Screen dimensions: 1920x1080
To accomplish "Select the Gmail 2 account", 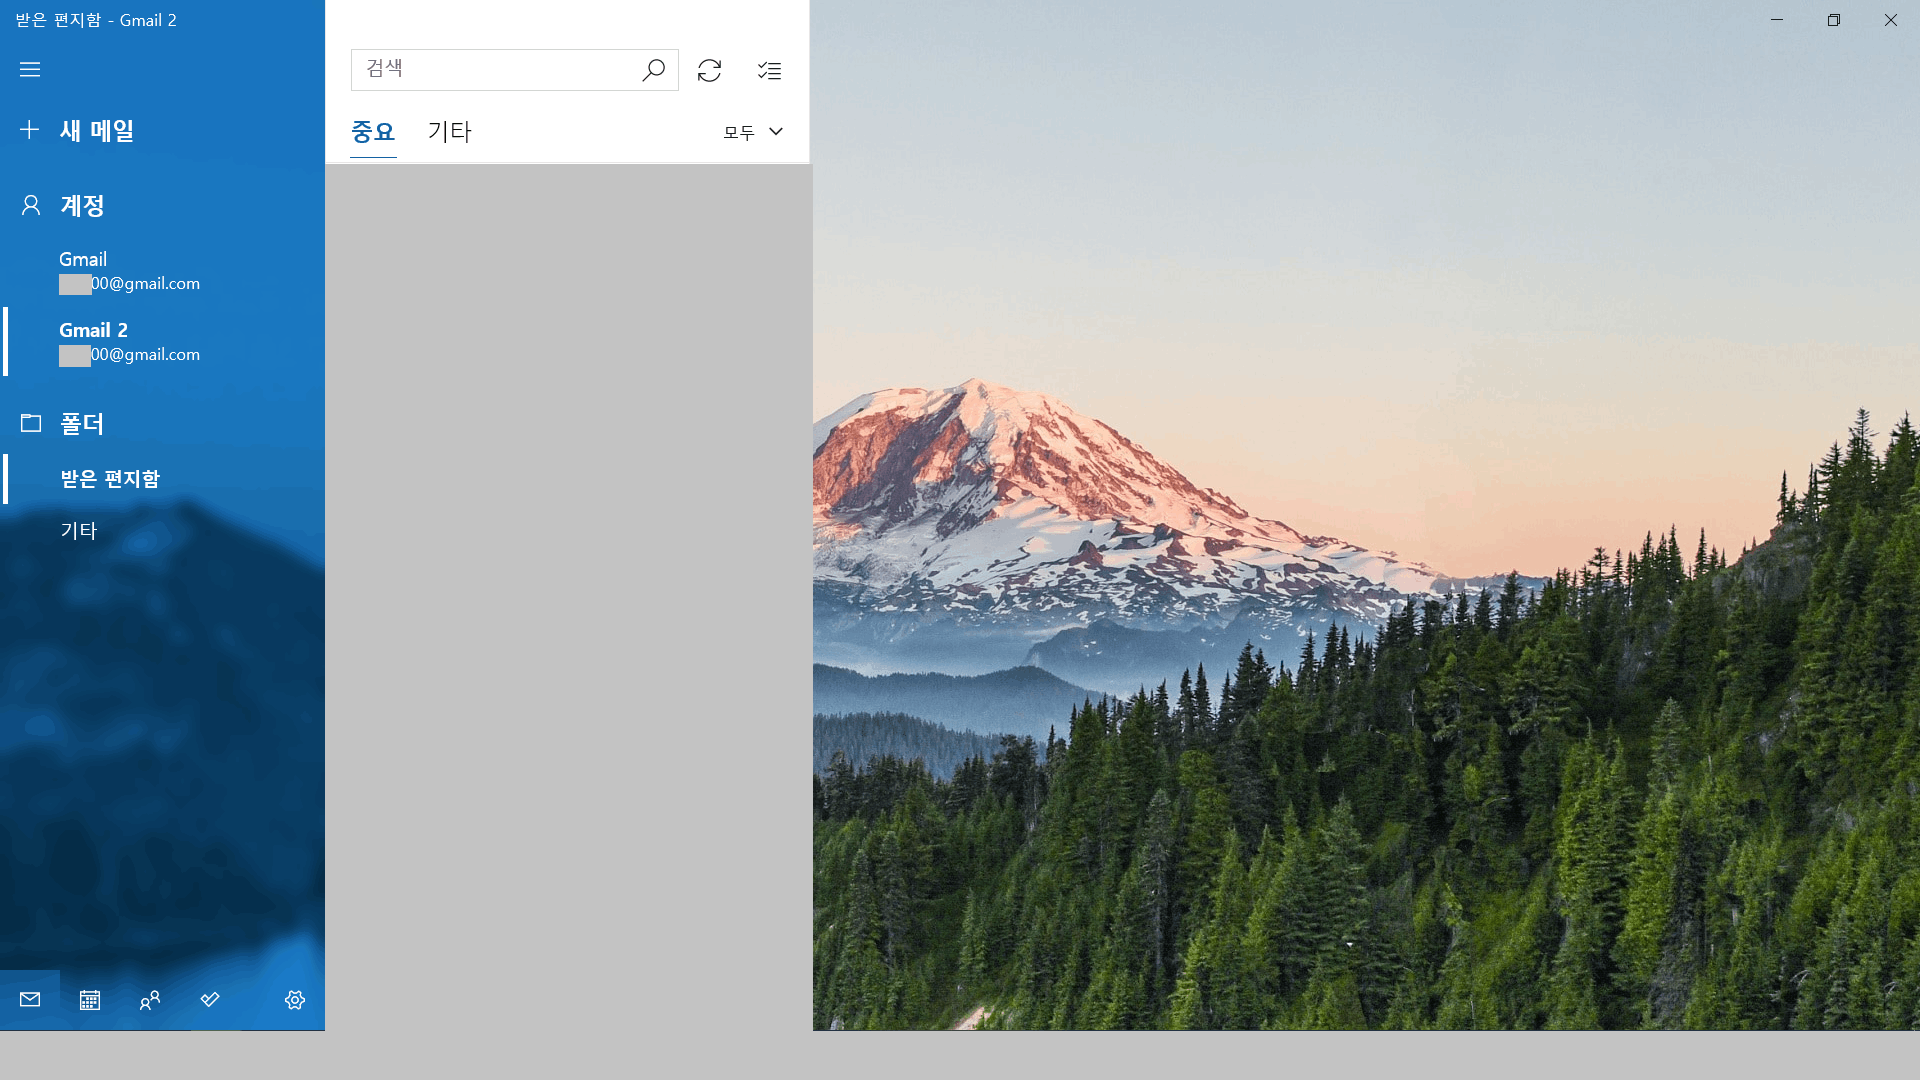I will 129,342.
